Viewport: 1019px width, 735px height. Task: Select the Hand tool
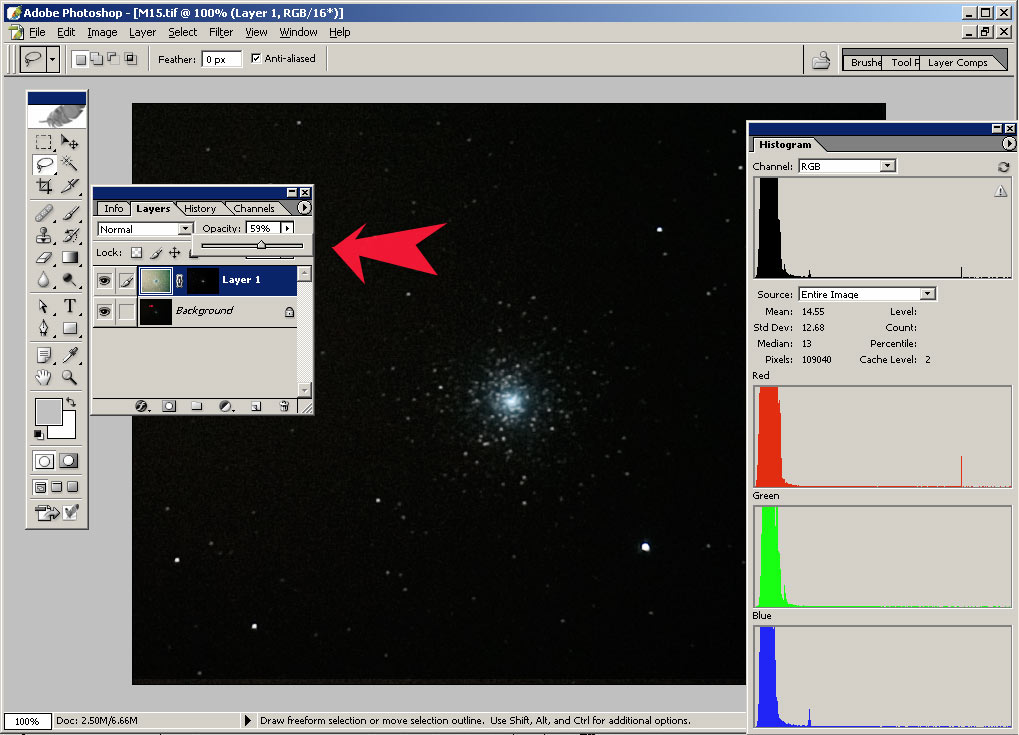tap(44, 377)
